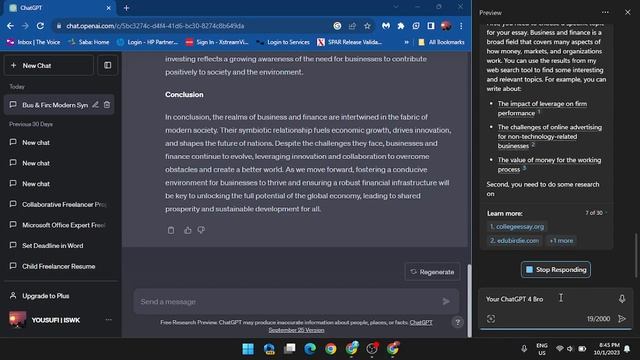The image size is (640, 360).
Task: Send message in Preview panel
Action: (x=622, y=318)
